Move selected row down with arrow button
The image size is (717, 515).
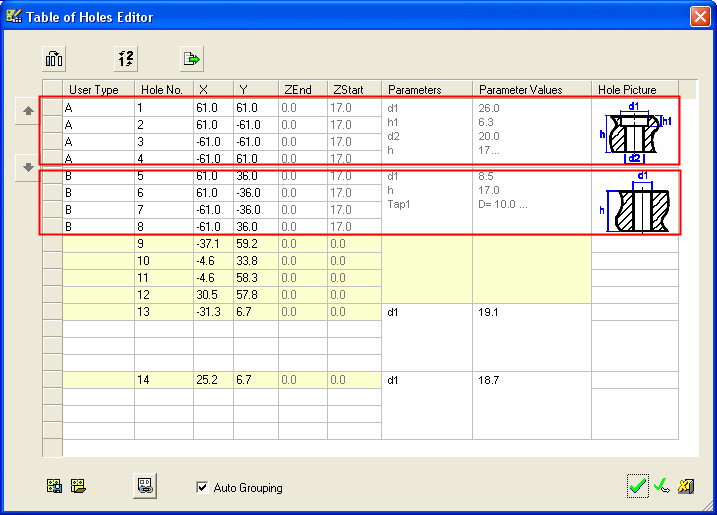pos(28,167)
